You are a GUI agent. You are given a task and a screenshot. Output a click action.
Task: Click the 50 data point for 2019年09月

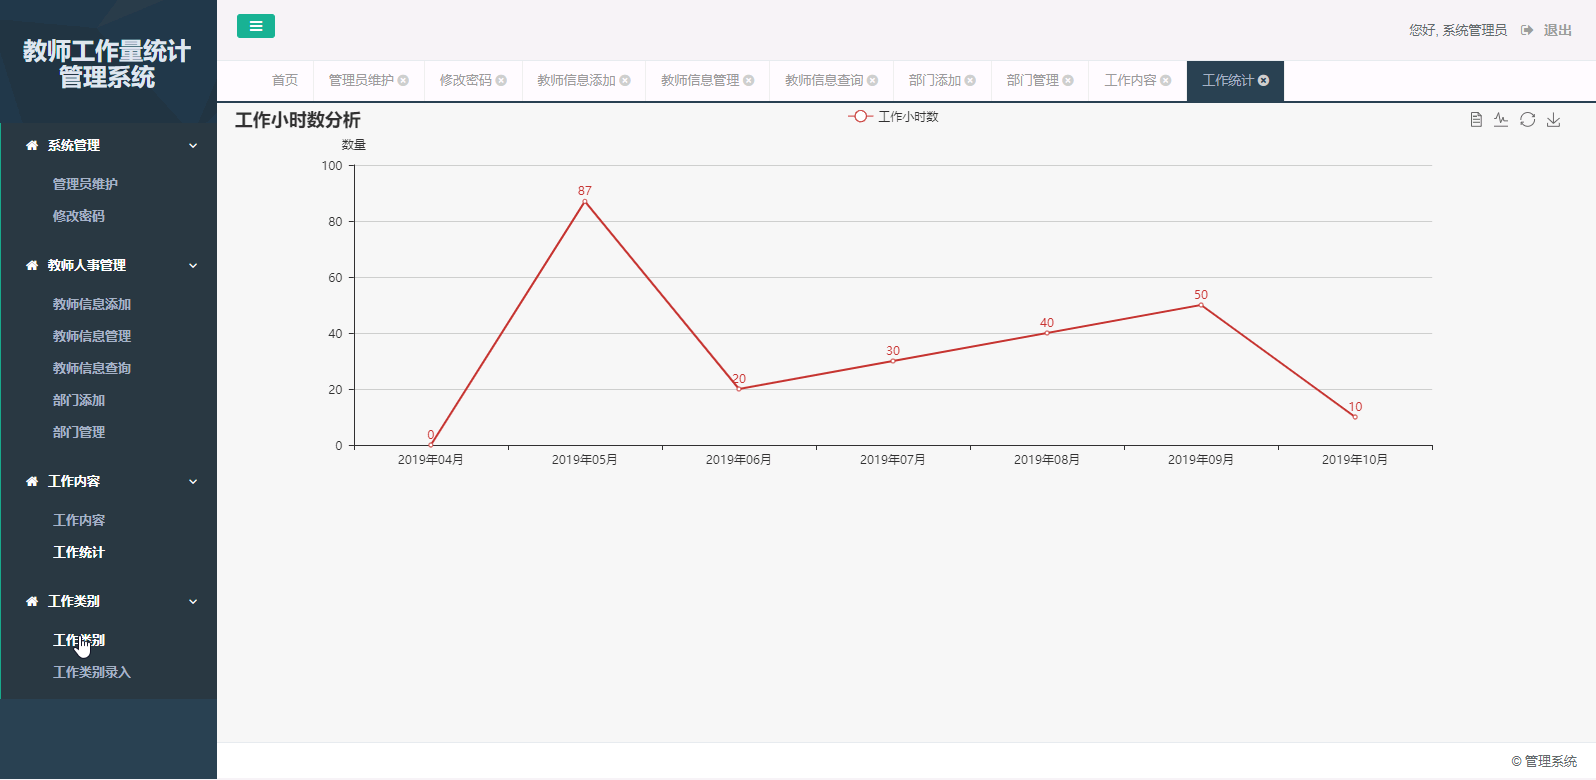(1201, 305)
